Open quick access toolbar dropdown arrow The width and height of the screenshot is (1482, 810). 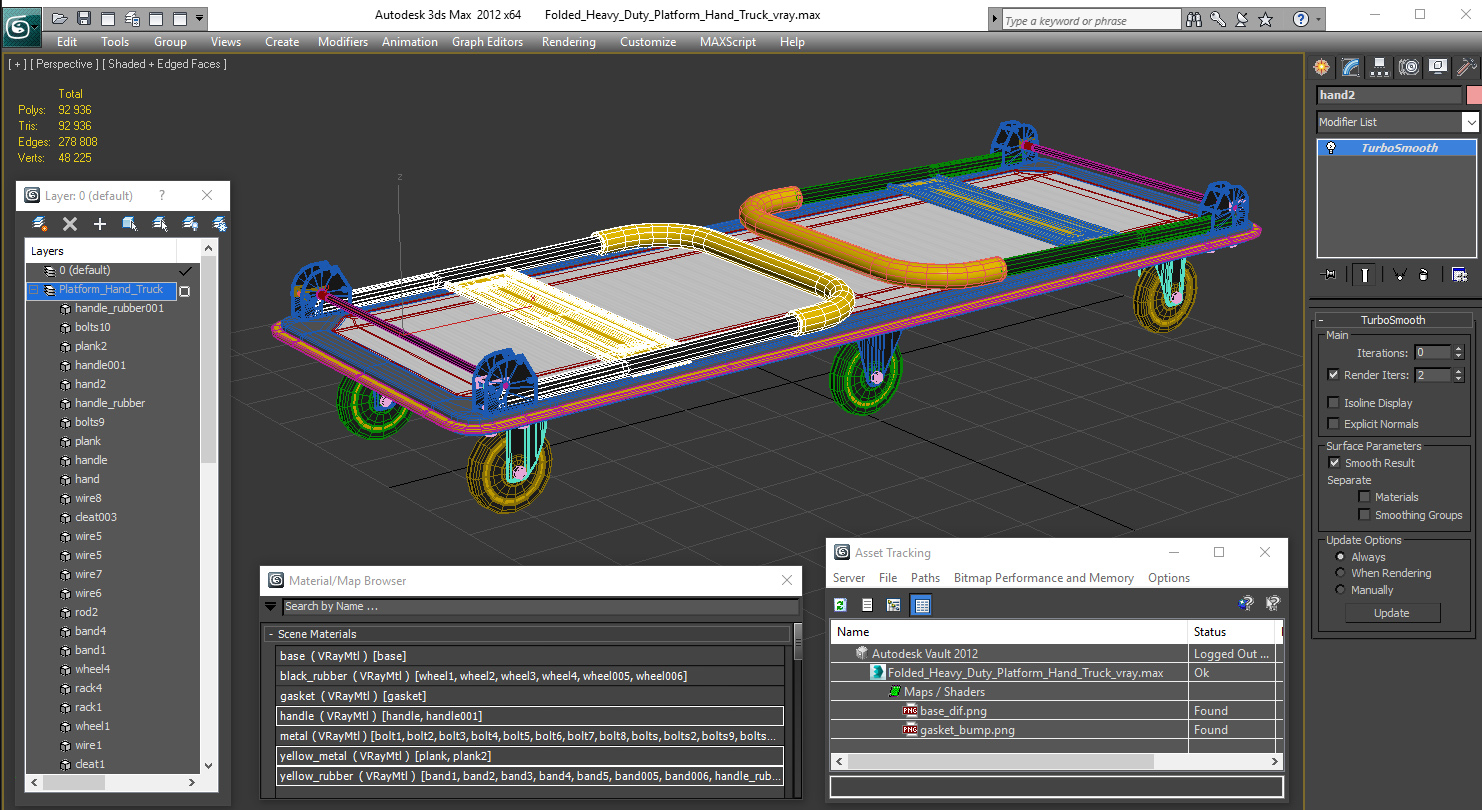tap(200, 18)
